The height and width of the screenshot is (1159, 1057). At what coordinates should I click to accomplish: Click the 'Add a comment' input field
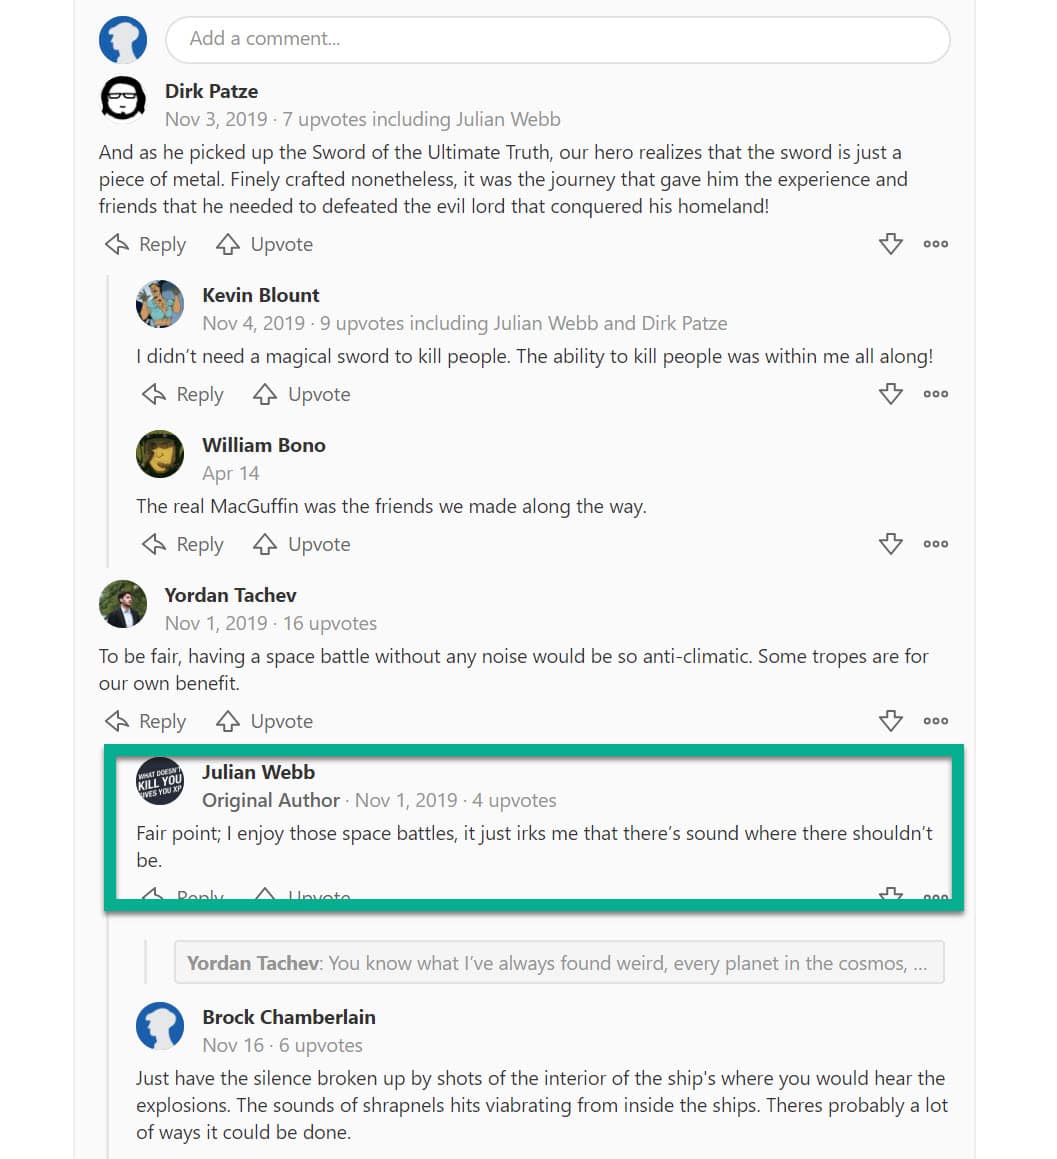558,40
